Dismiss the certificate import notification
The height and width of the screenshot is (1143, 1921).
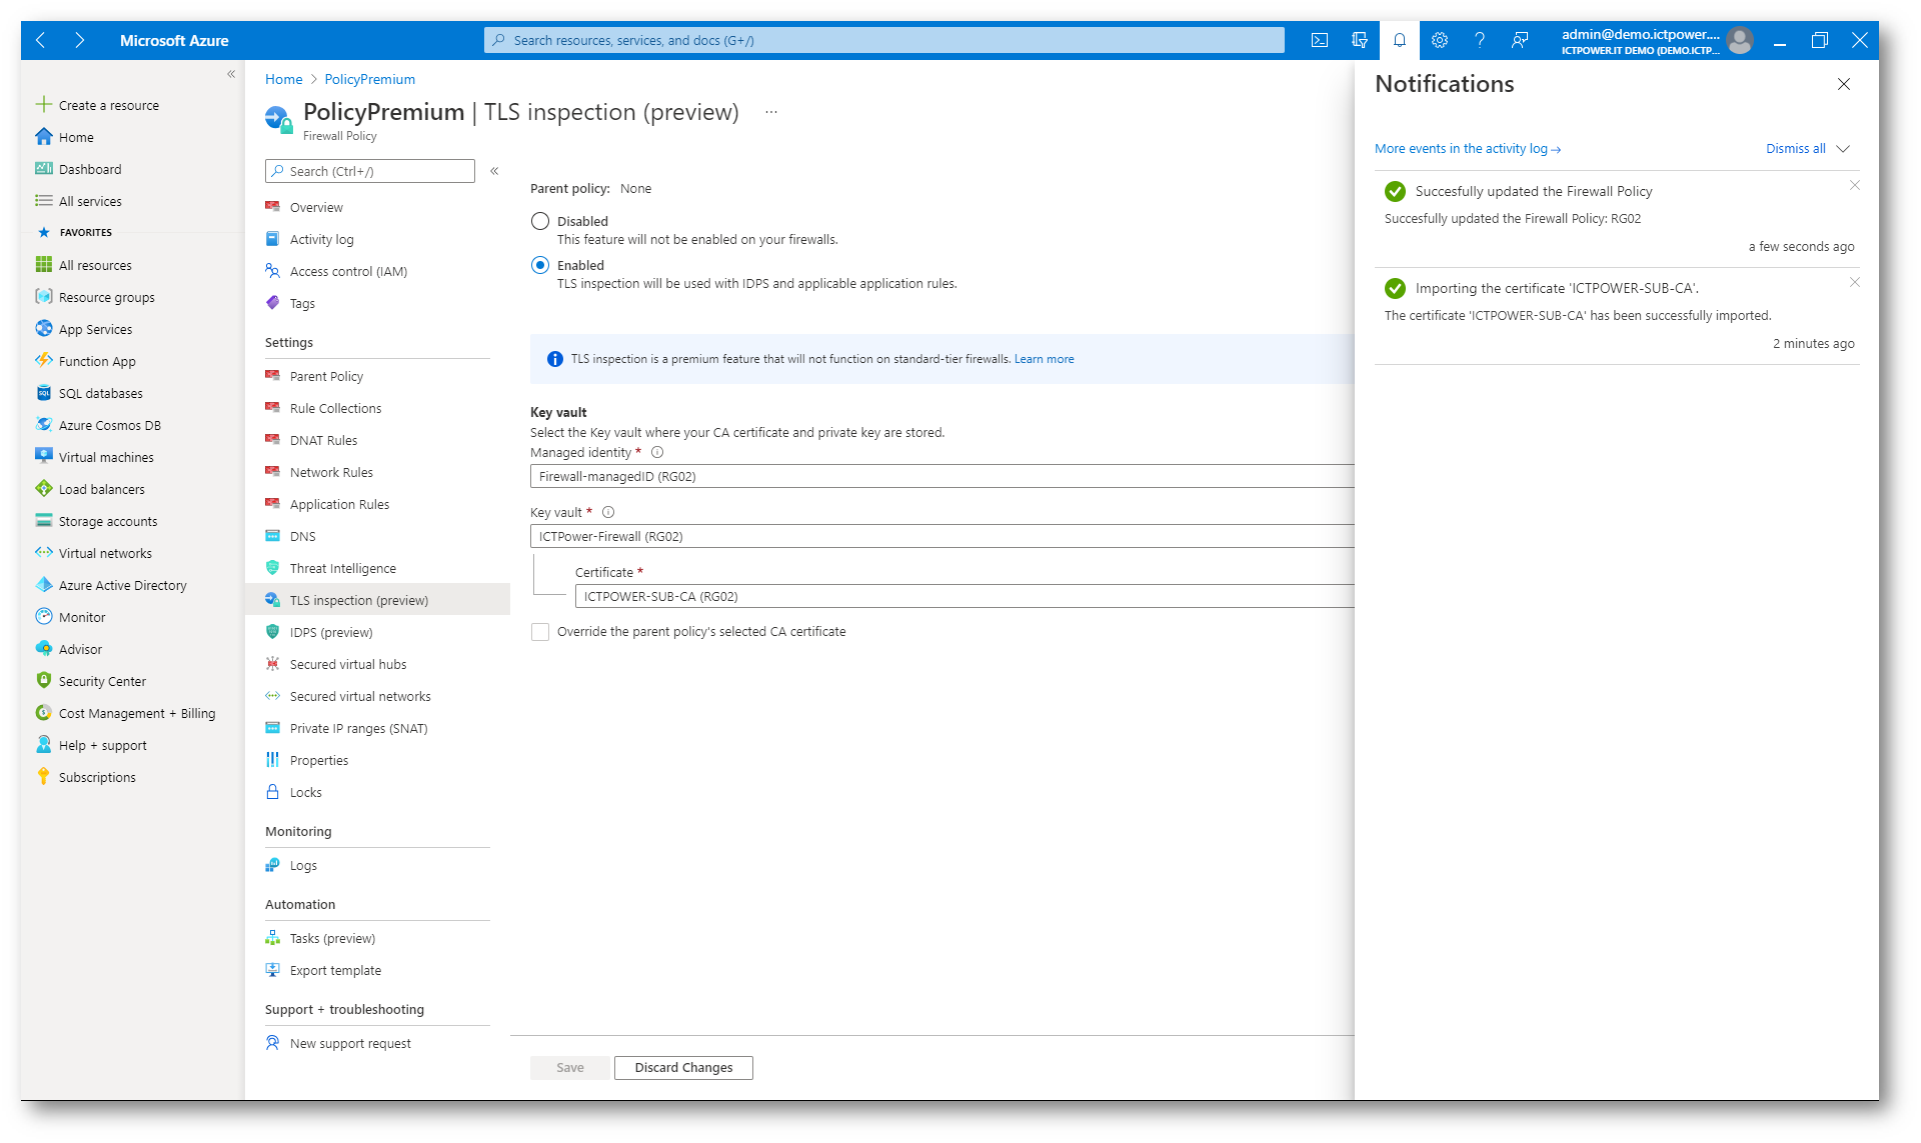click(1855, 282)
